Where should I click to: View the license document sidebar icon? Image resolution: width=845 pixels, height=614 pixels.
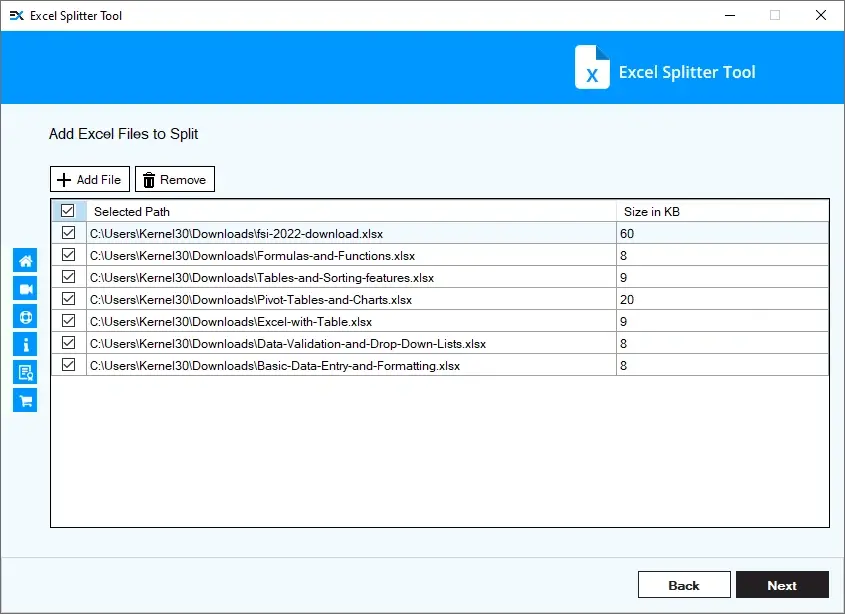click(24, 372)
